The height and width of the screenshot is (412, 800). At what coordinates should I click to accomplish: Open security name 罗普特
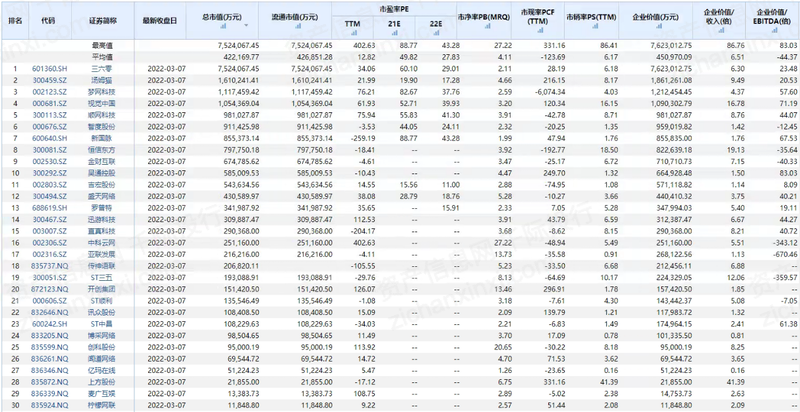pyautogui.click(x=102, y=208)
